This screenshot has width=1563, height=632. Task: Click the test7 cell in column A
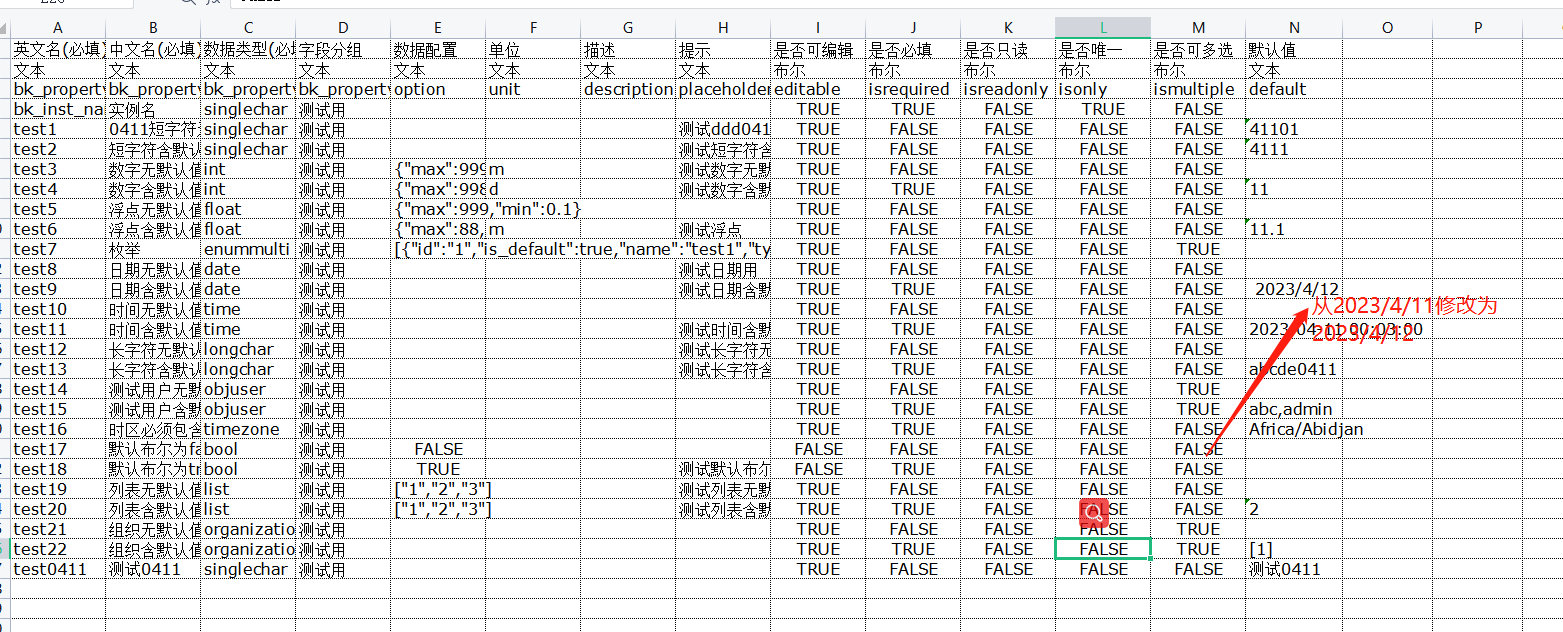click(58, 249)
